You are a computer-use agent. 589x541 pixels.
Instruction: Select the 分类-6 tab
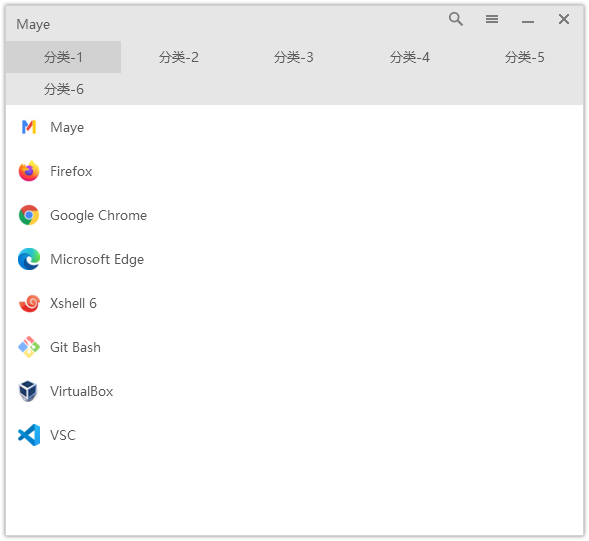(63, 89)
